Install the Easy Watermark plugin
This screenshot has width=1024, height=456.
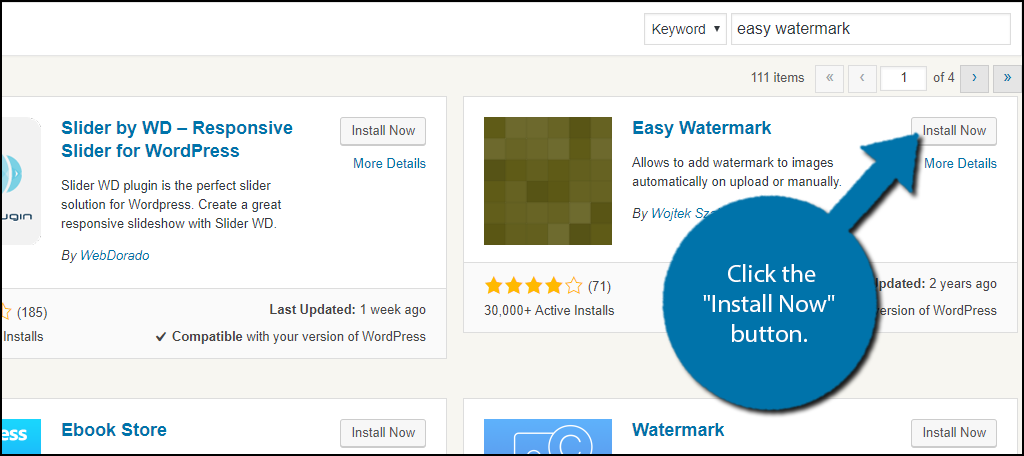click(953, 131)
